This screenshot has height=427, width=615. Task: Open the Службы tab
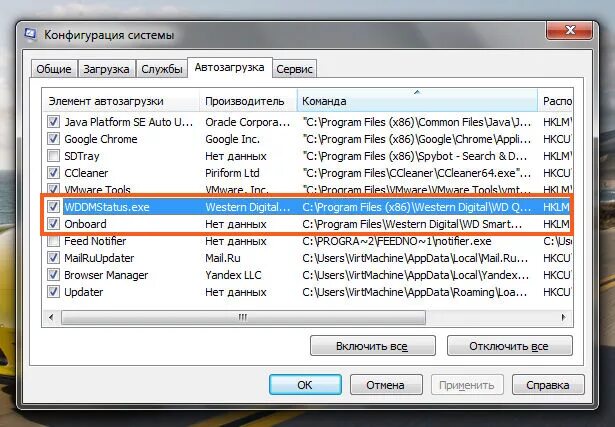click(162, 69)
